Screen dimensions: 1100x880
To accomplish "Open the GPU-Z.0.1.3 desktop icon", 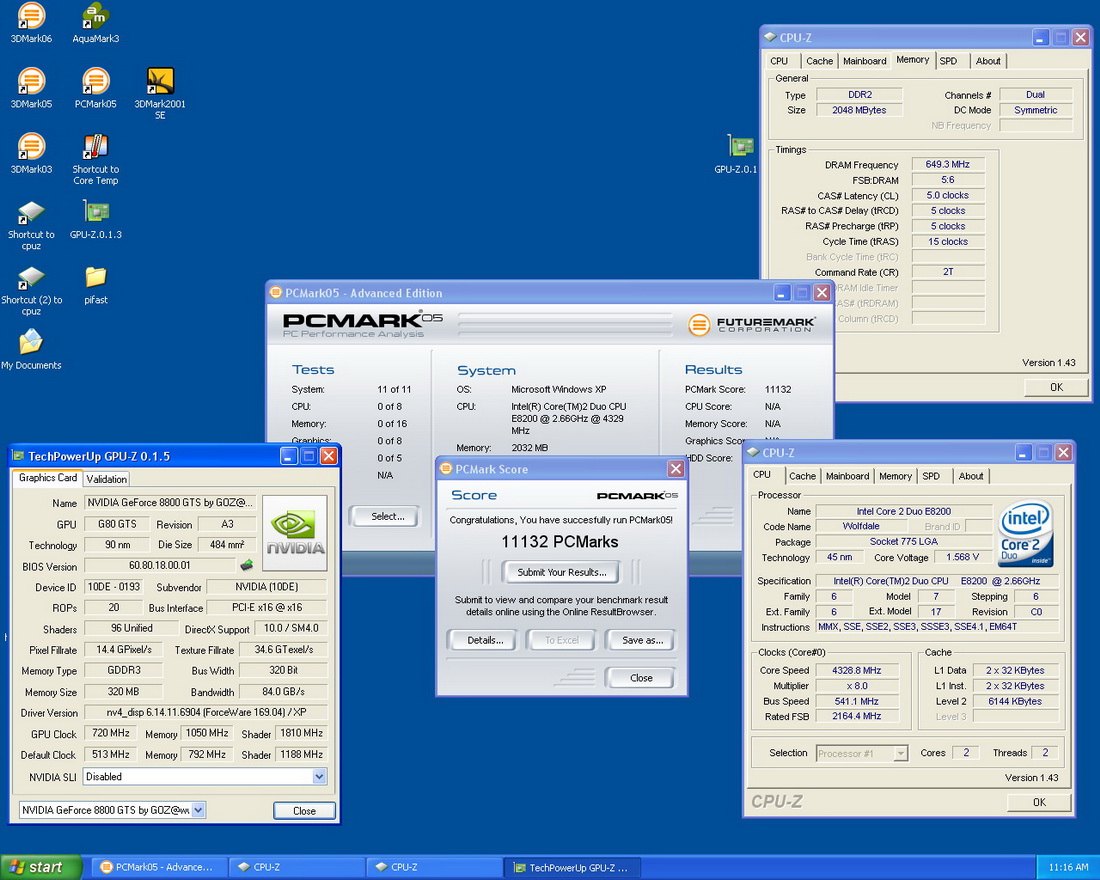I will tap(95, 219).
